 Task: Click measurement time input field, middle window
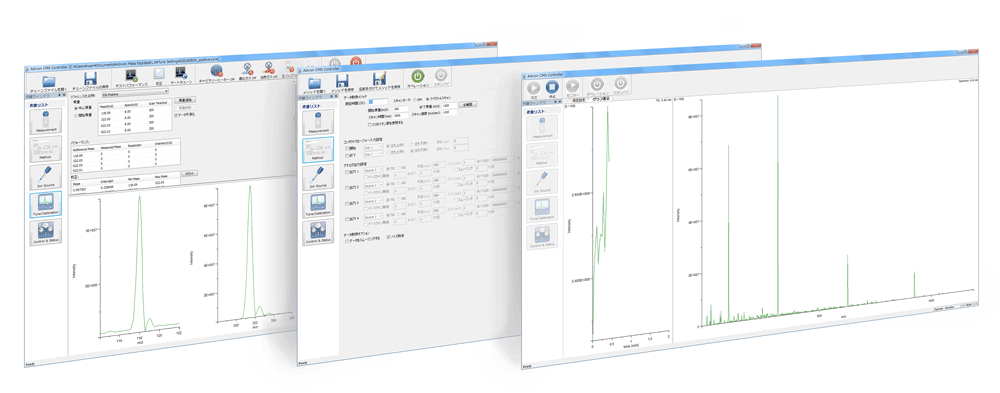click(x=378, y=102)
